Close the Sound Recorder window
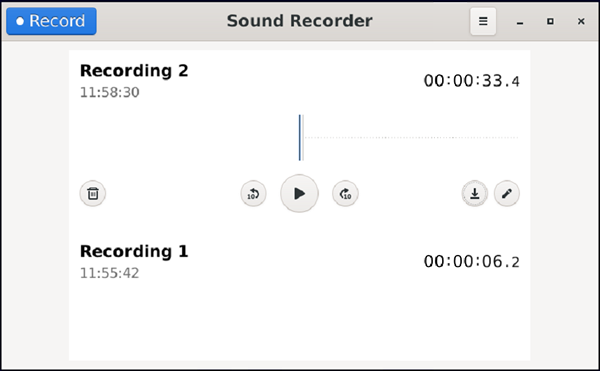Screen dimensions: 600x371 (x=581, y=21)
